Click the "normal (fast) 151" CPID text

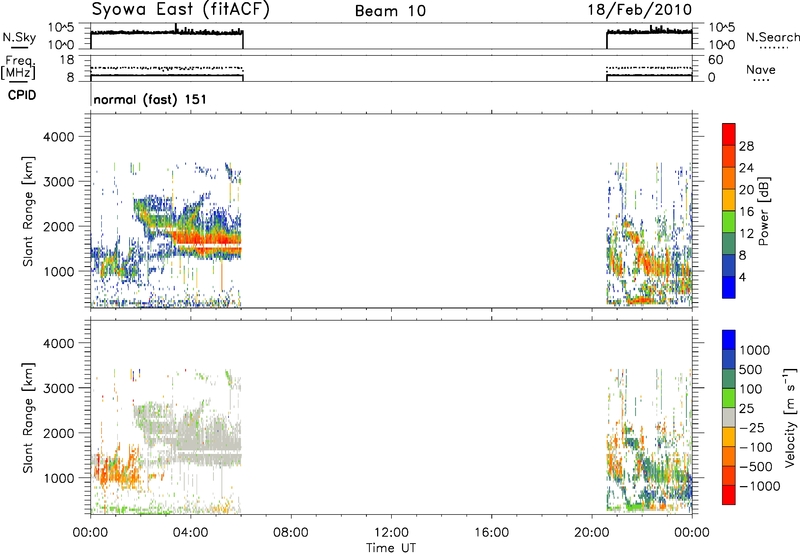point(150,99)
